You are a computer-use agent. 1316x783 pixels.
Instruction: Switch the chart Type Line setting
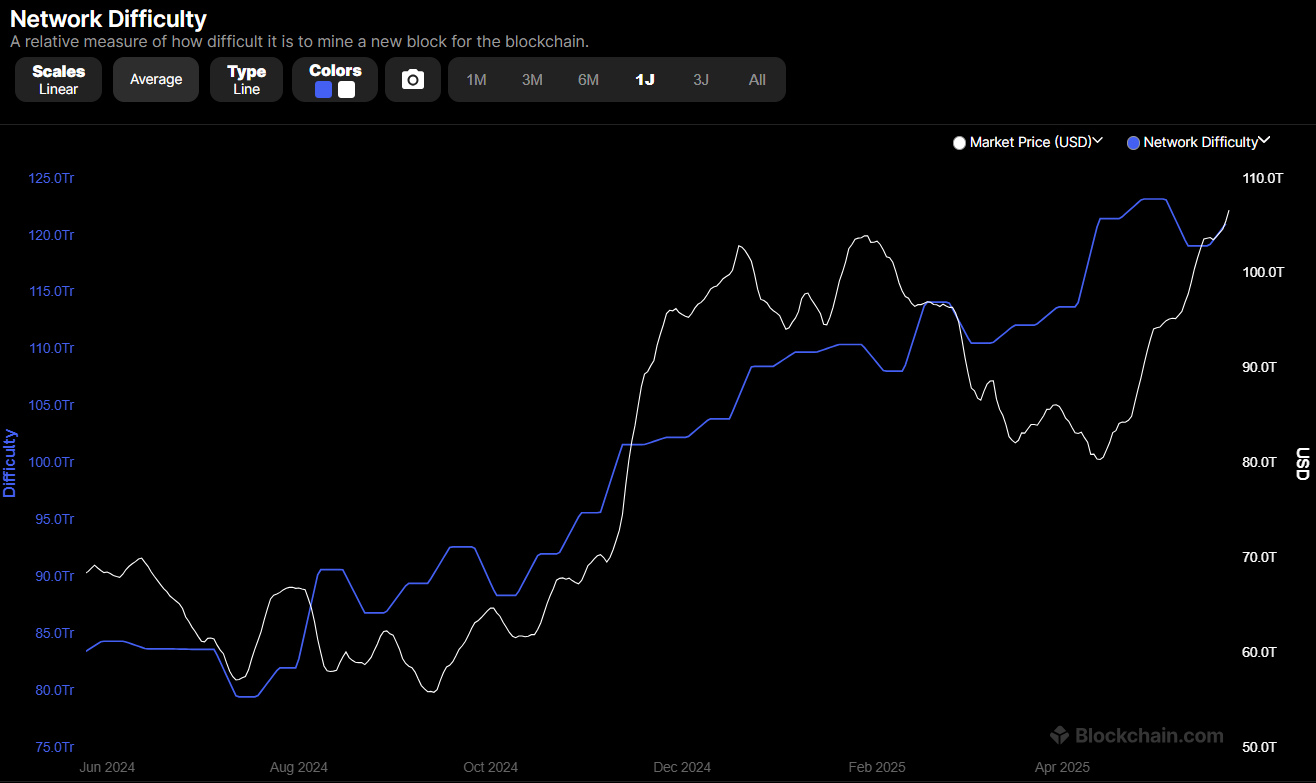246,80
